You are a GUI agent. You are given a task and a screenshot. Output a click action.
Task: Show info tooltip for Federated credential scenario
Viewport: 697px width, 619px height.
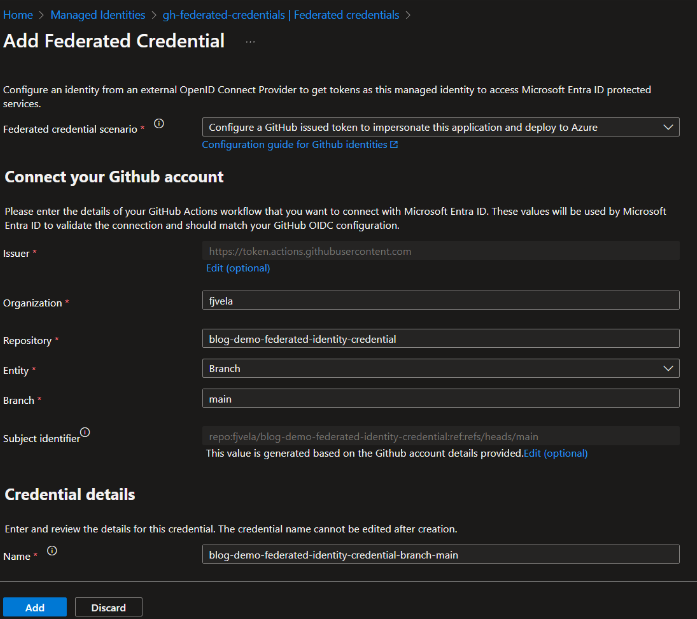[x=159, y=124]
